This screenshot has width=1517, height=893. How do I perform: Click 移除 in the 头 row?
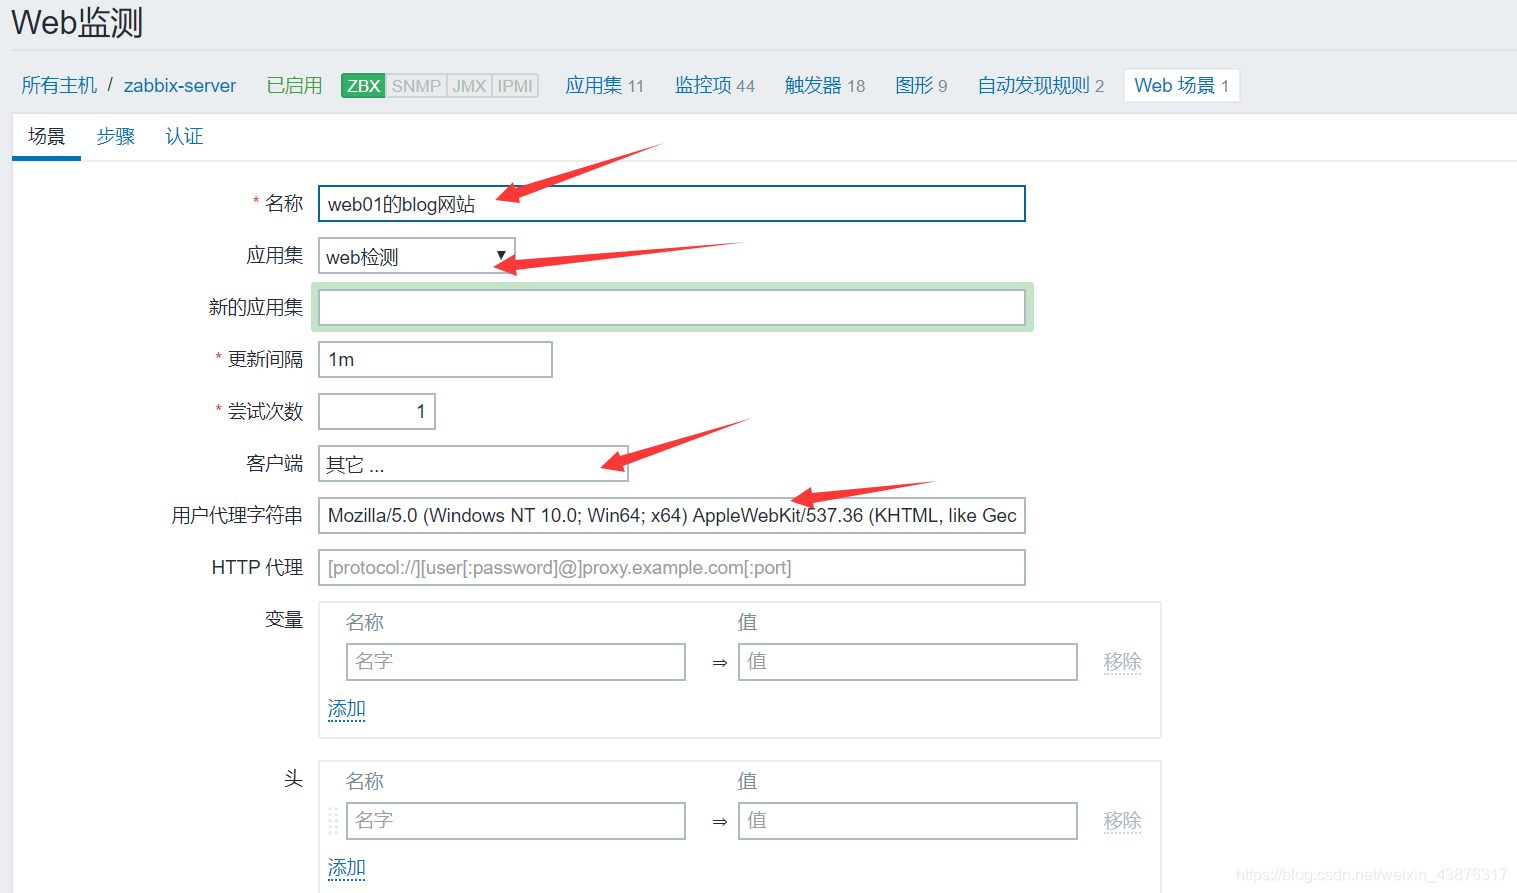pyautogui.click(x=1122, y=821)
